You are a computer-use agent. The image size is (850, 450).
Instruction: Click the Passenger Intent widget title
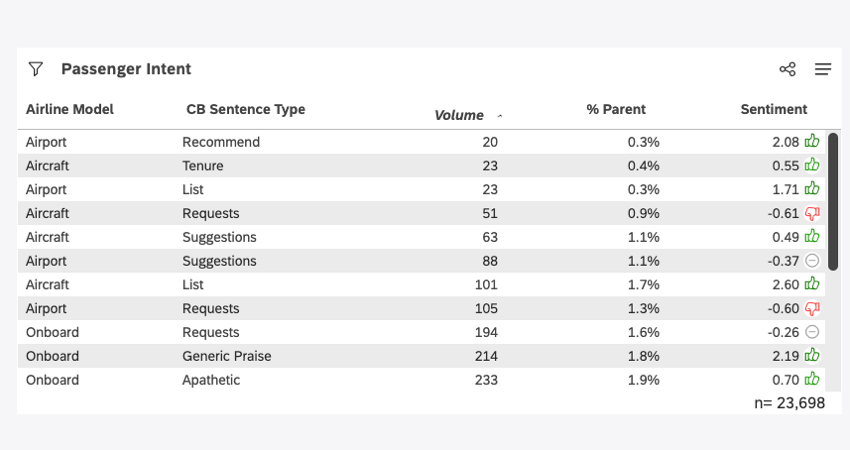point(126,69)
